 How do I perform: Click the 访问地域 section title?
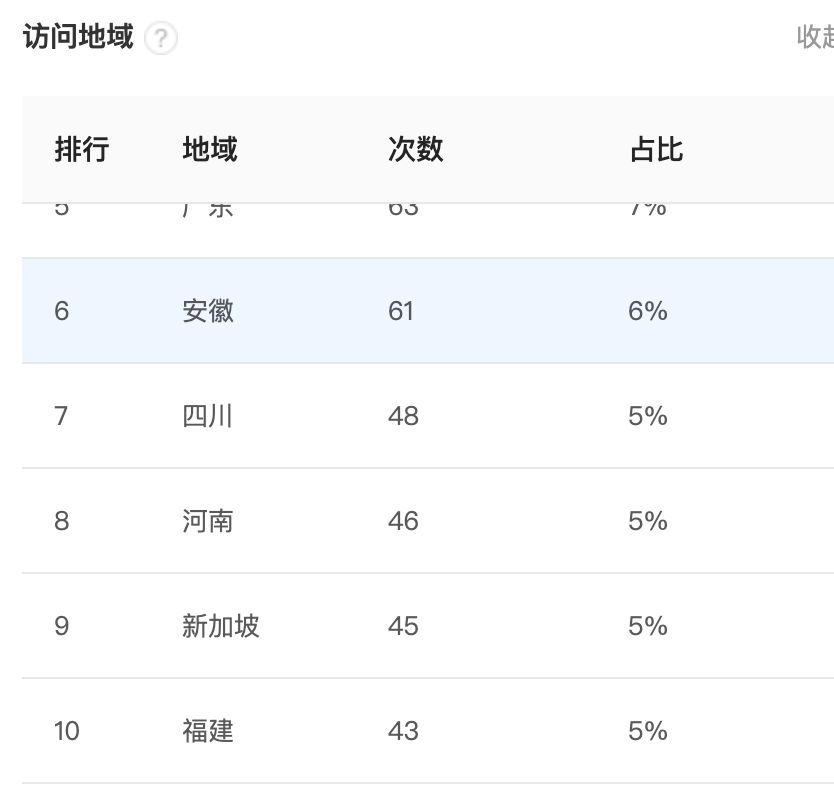78,38
